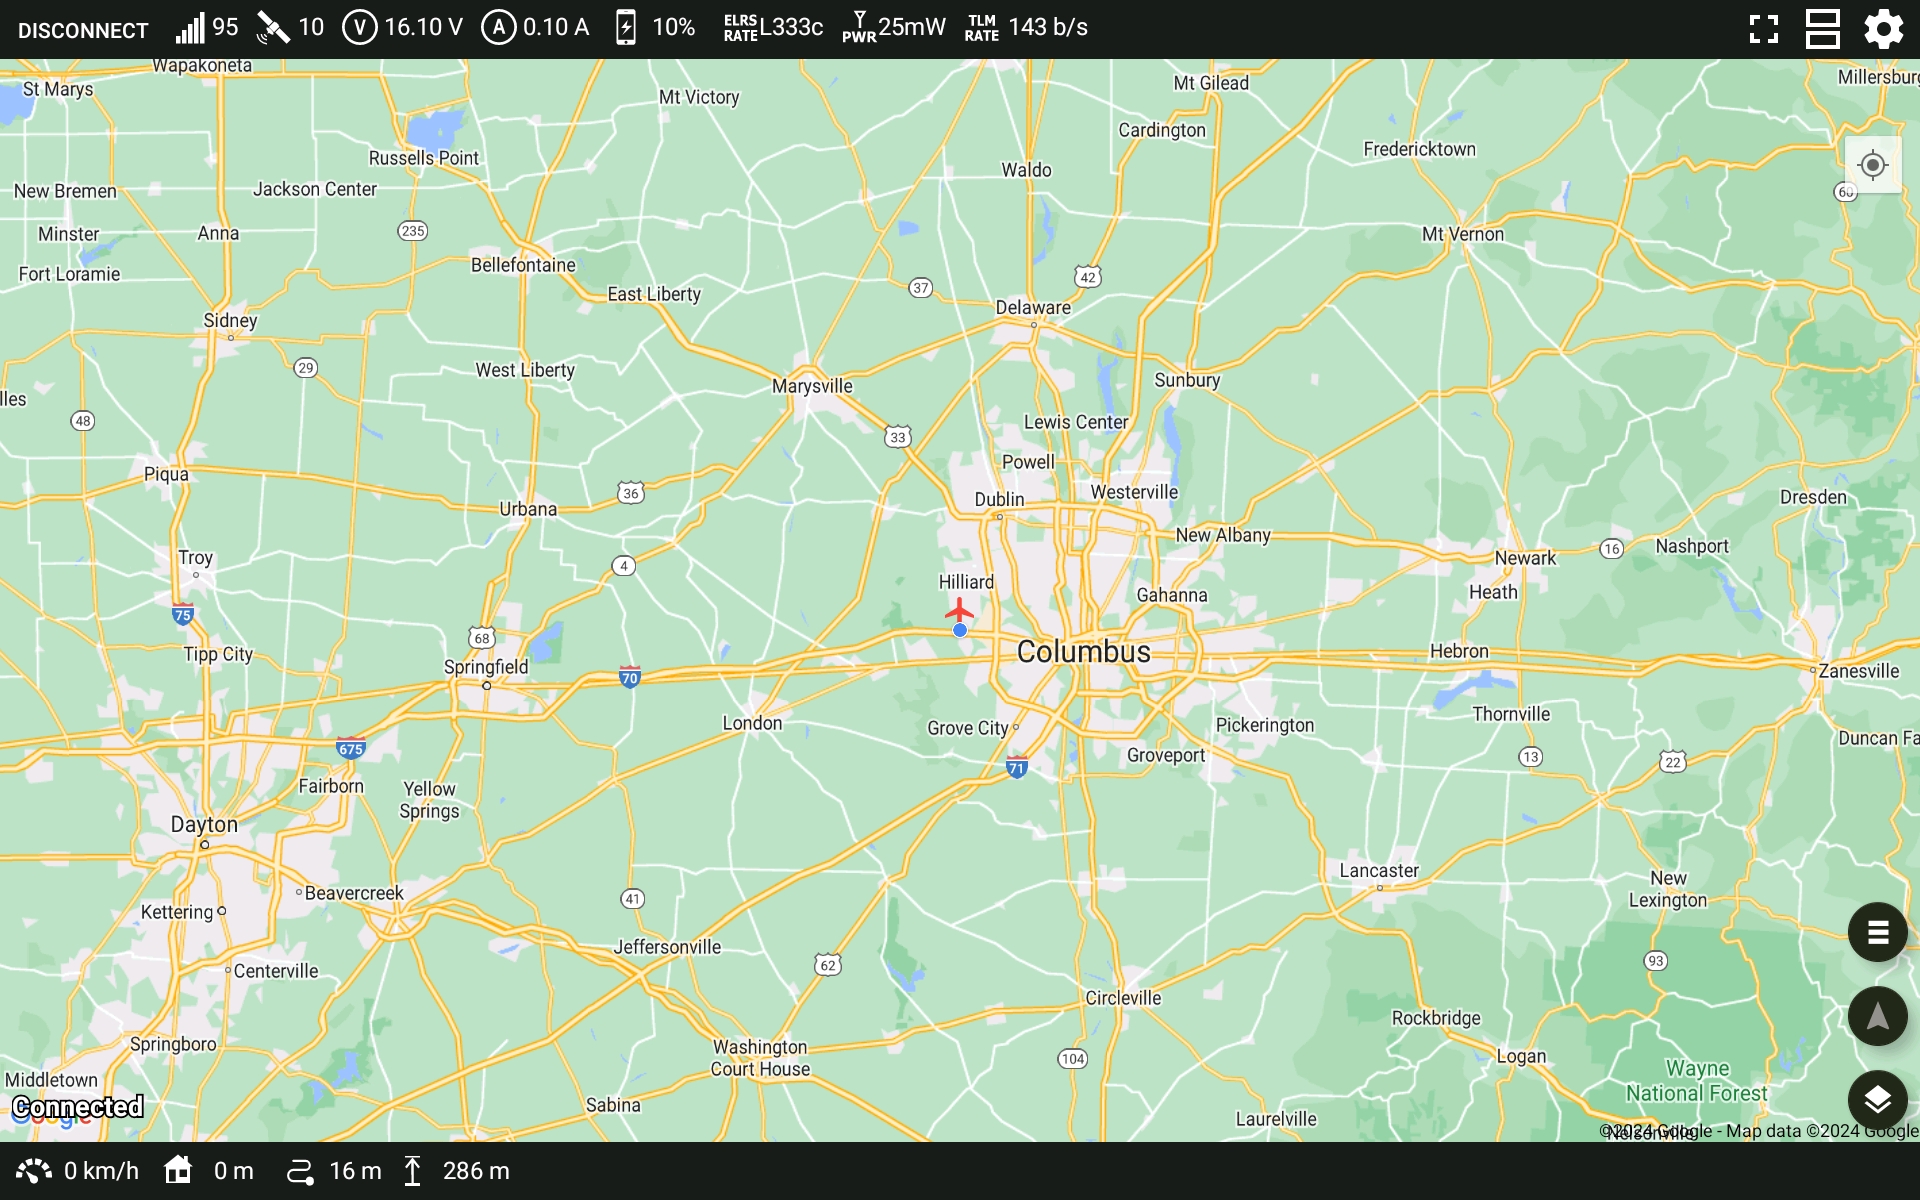This screenshot has height=1200, width=1920.
Task: Click the Newark map label
Action: click(x=1525, y=558)
